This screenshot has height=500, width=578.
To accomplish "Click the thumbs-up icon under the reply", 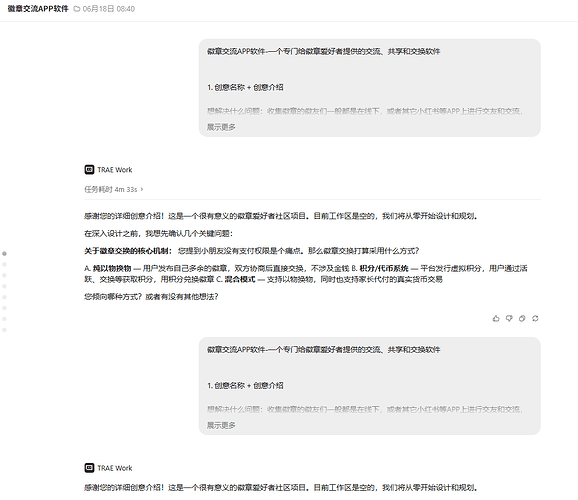I will [496, 318].
